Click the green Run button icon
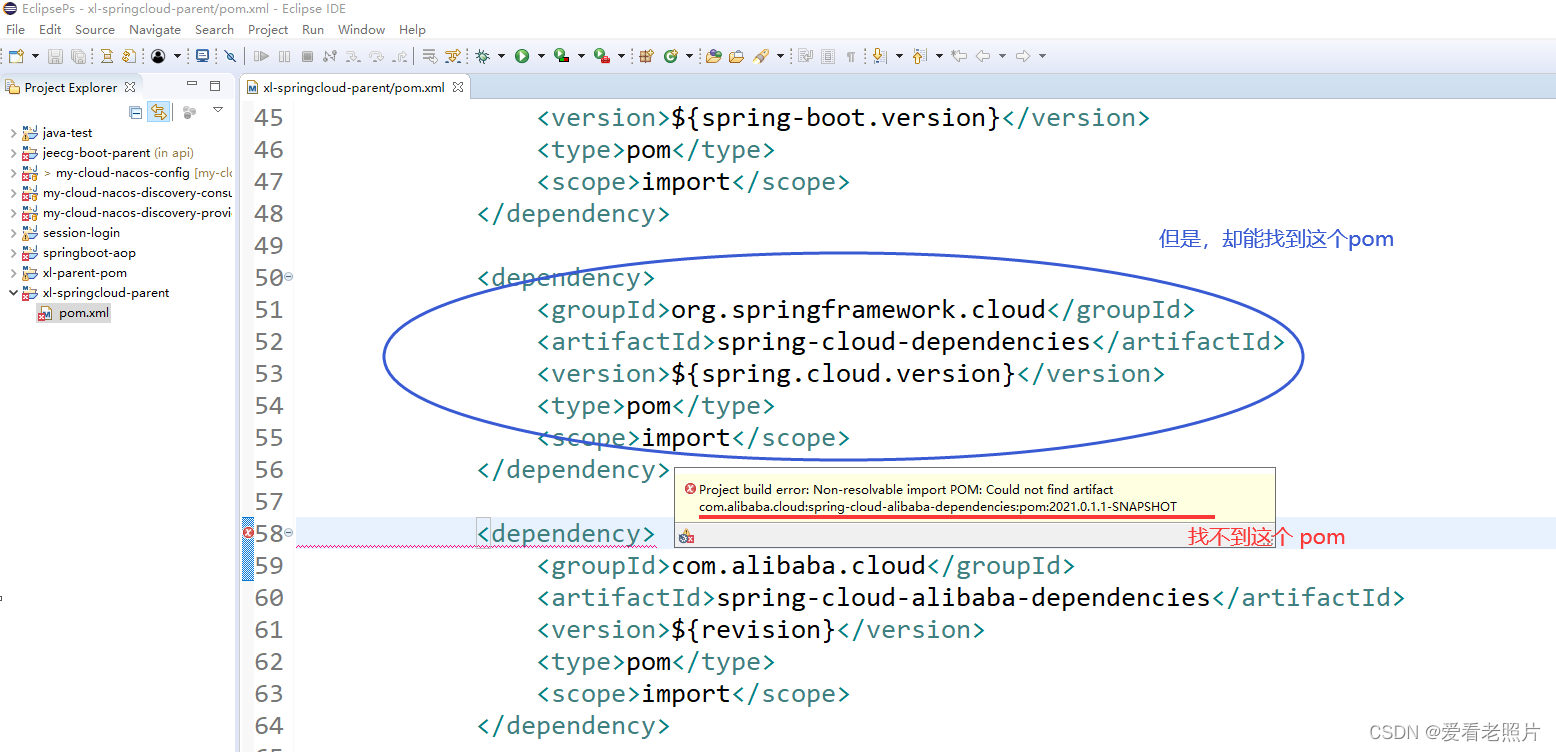The height and width of the screenshot is (752, 1556). point(522,56)
